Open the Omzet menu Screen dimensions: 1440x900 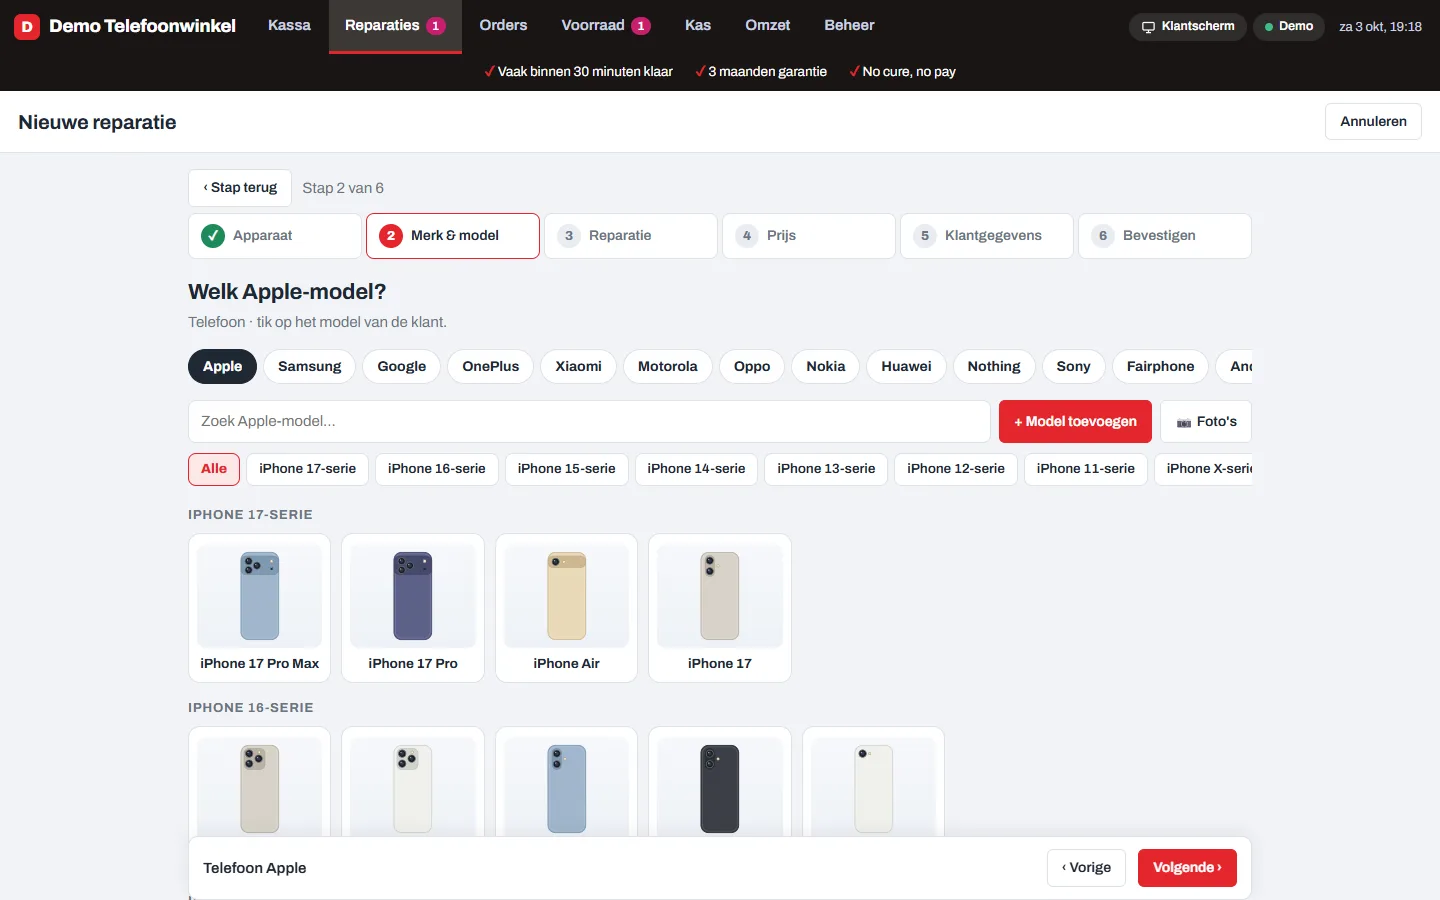pos(768,25)
